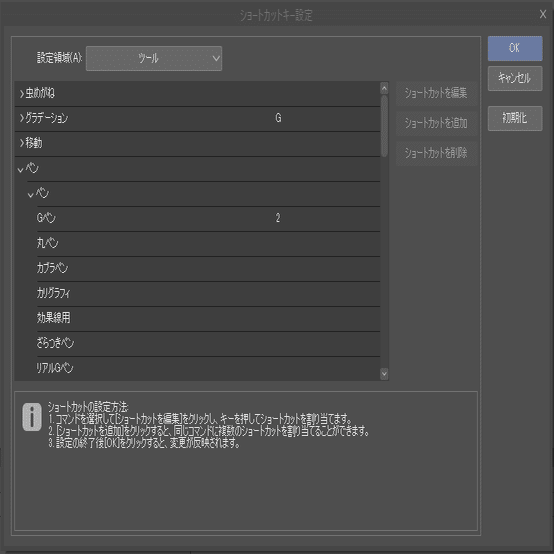Select the リアルGペン row
554x554 pixels.
coord(208,369)
